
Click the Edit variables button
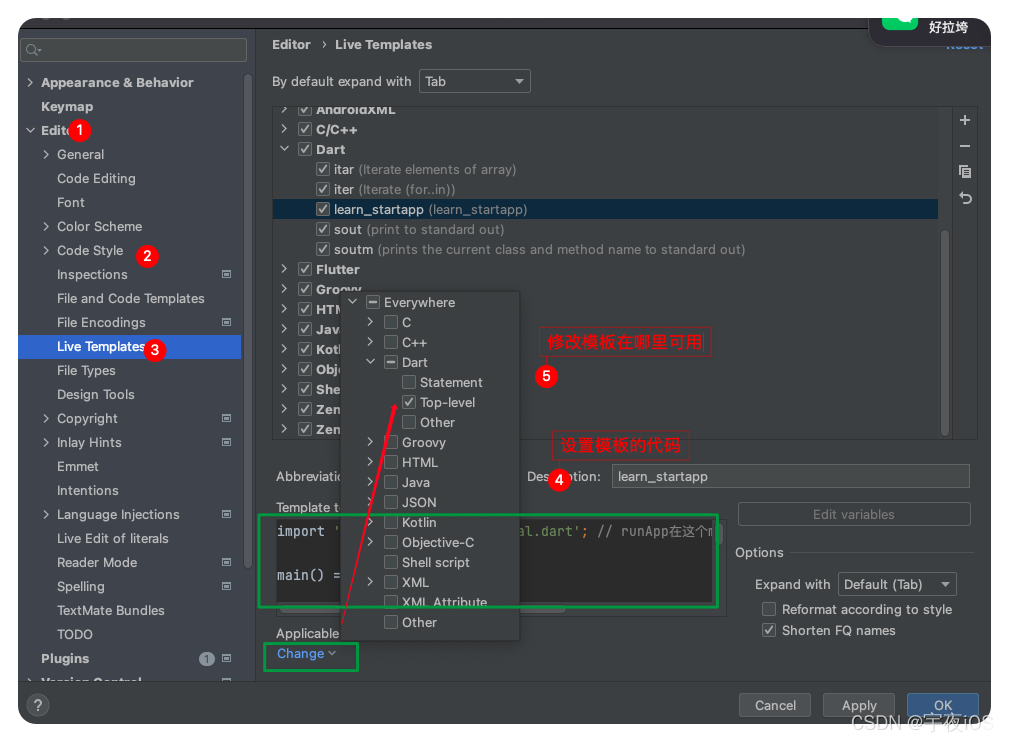pos(854,514)
